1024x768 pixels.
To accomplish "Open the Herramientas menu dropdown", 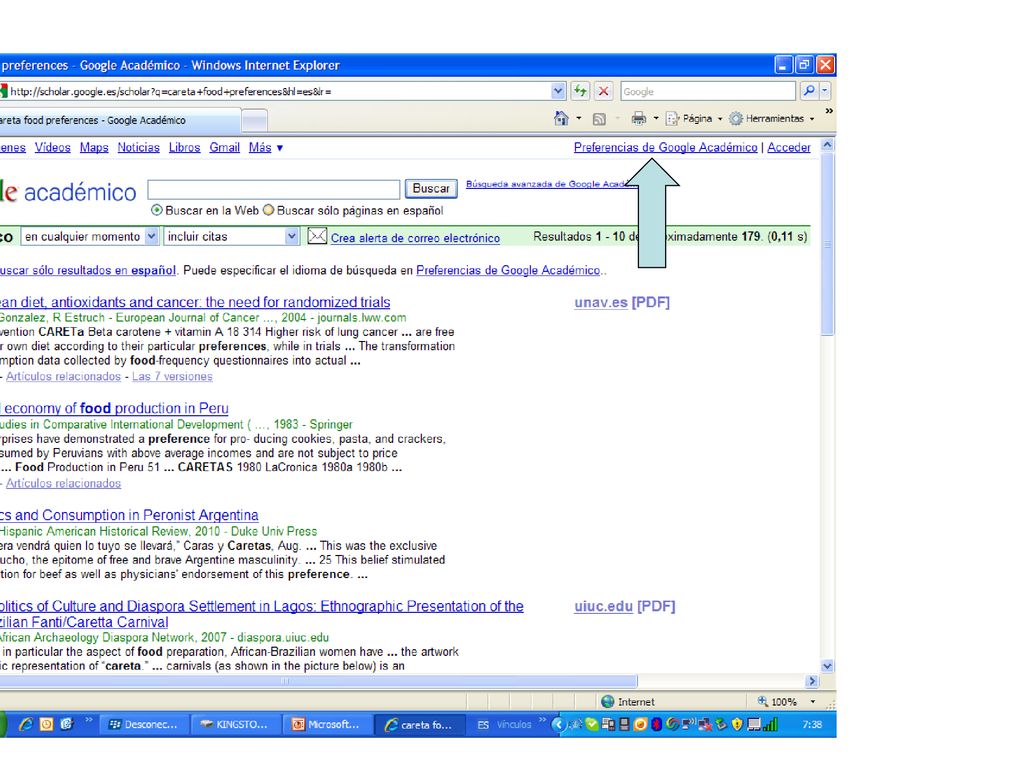I will (812, 119).
